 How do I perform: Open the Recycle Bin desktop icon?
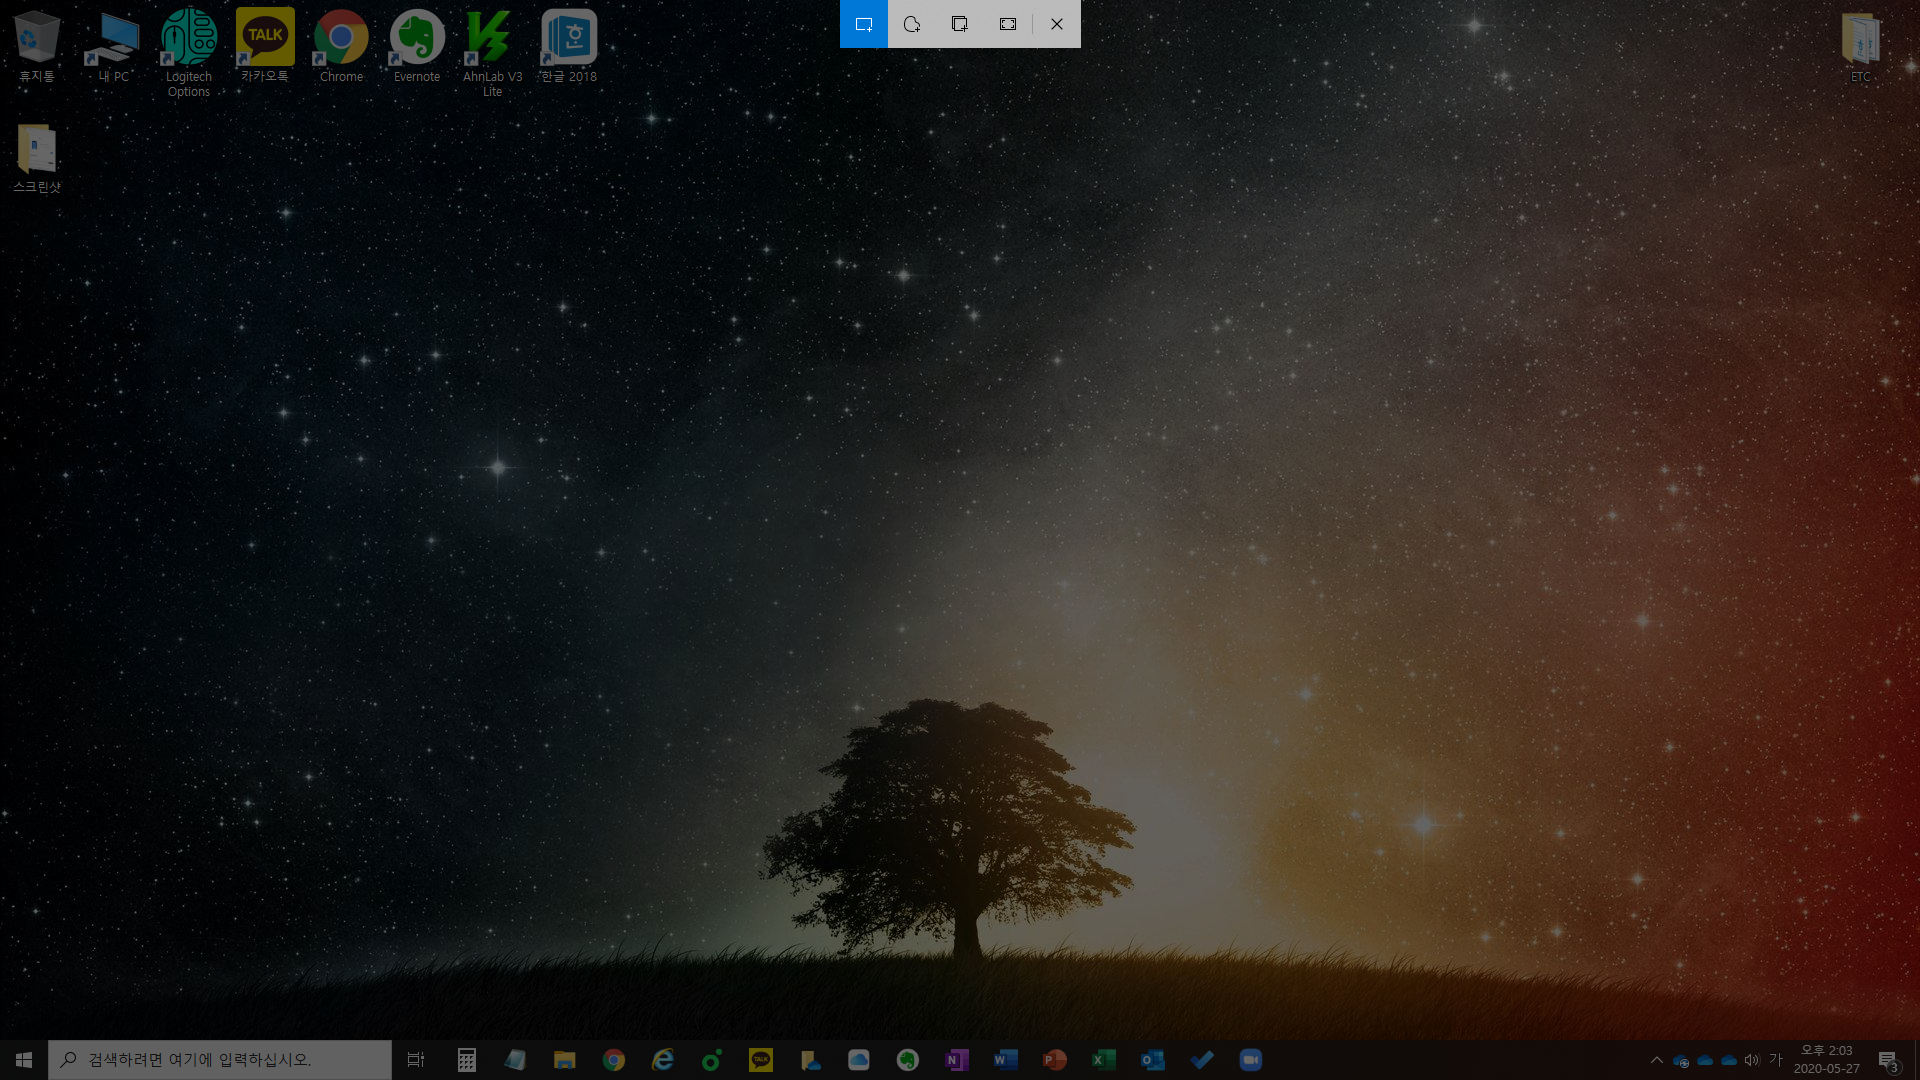coord(37,46)
